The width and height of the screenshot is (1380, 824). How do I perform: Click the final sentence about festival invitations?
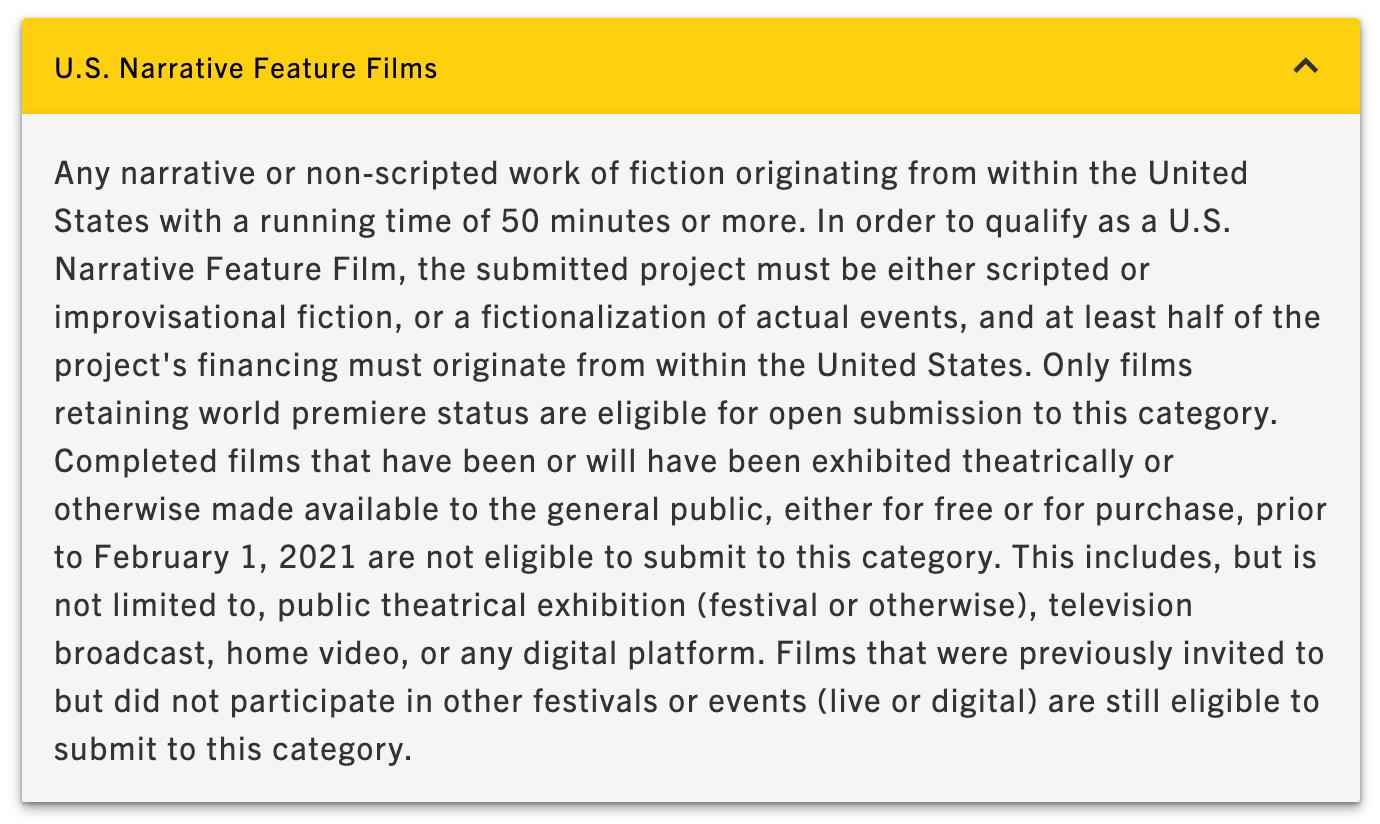coord(690,700)
